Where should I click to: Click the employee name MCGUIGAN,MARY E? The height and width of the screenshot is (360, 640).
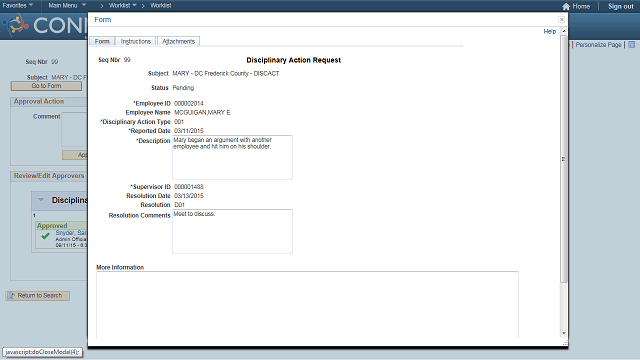(x=202, y=113)
